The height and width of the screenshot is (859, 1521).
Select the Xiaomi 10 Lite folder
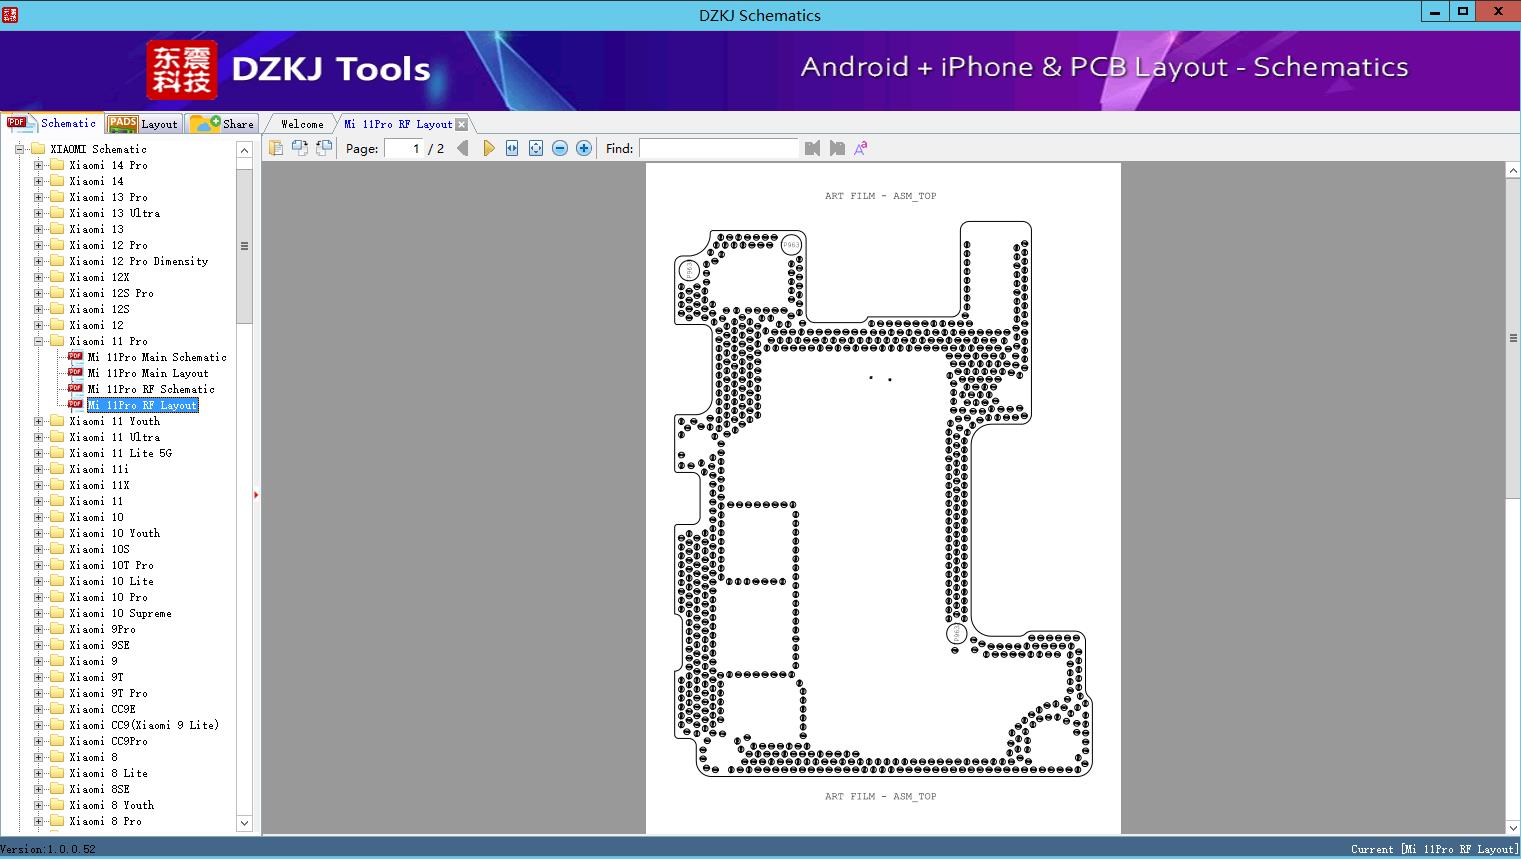click(x=112, y=581)
